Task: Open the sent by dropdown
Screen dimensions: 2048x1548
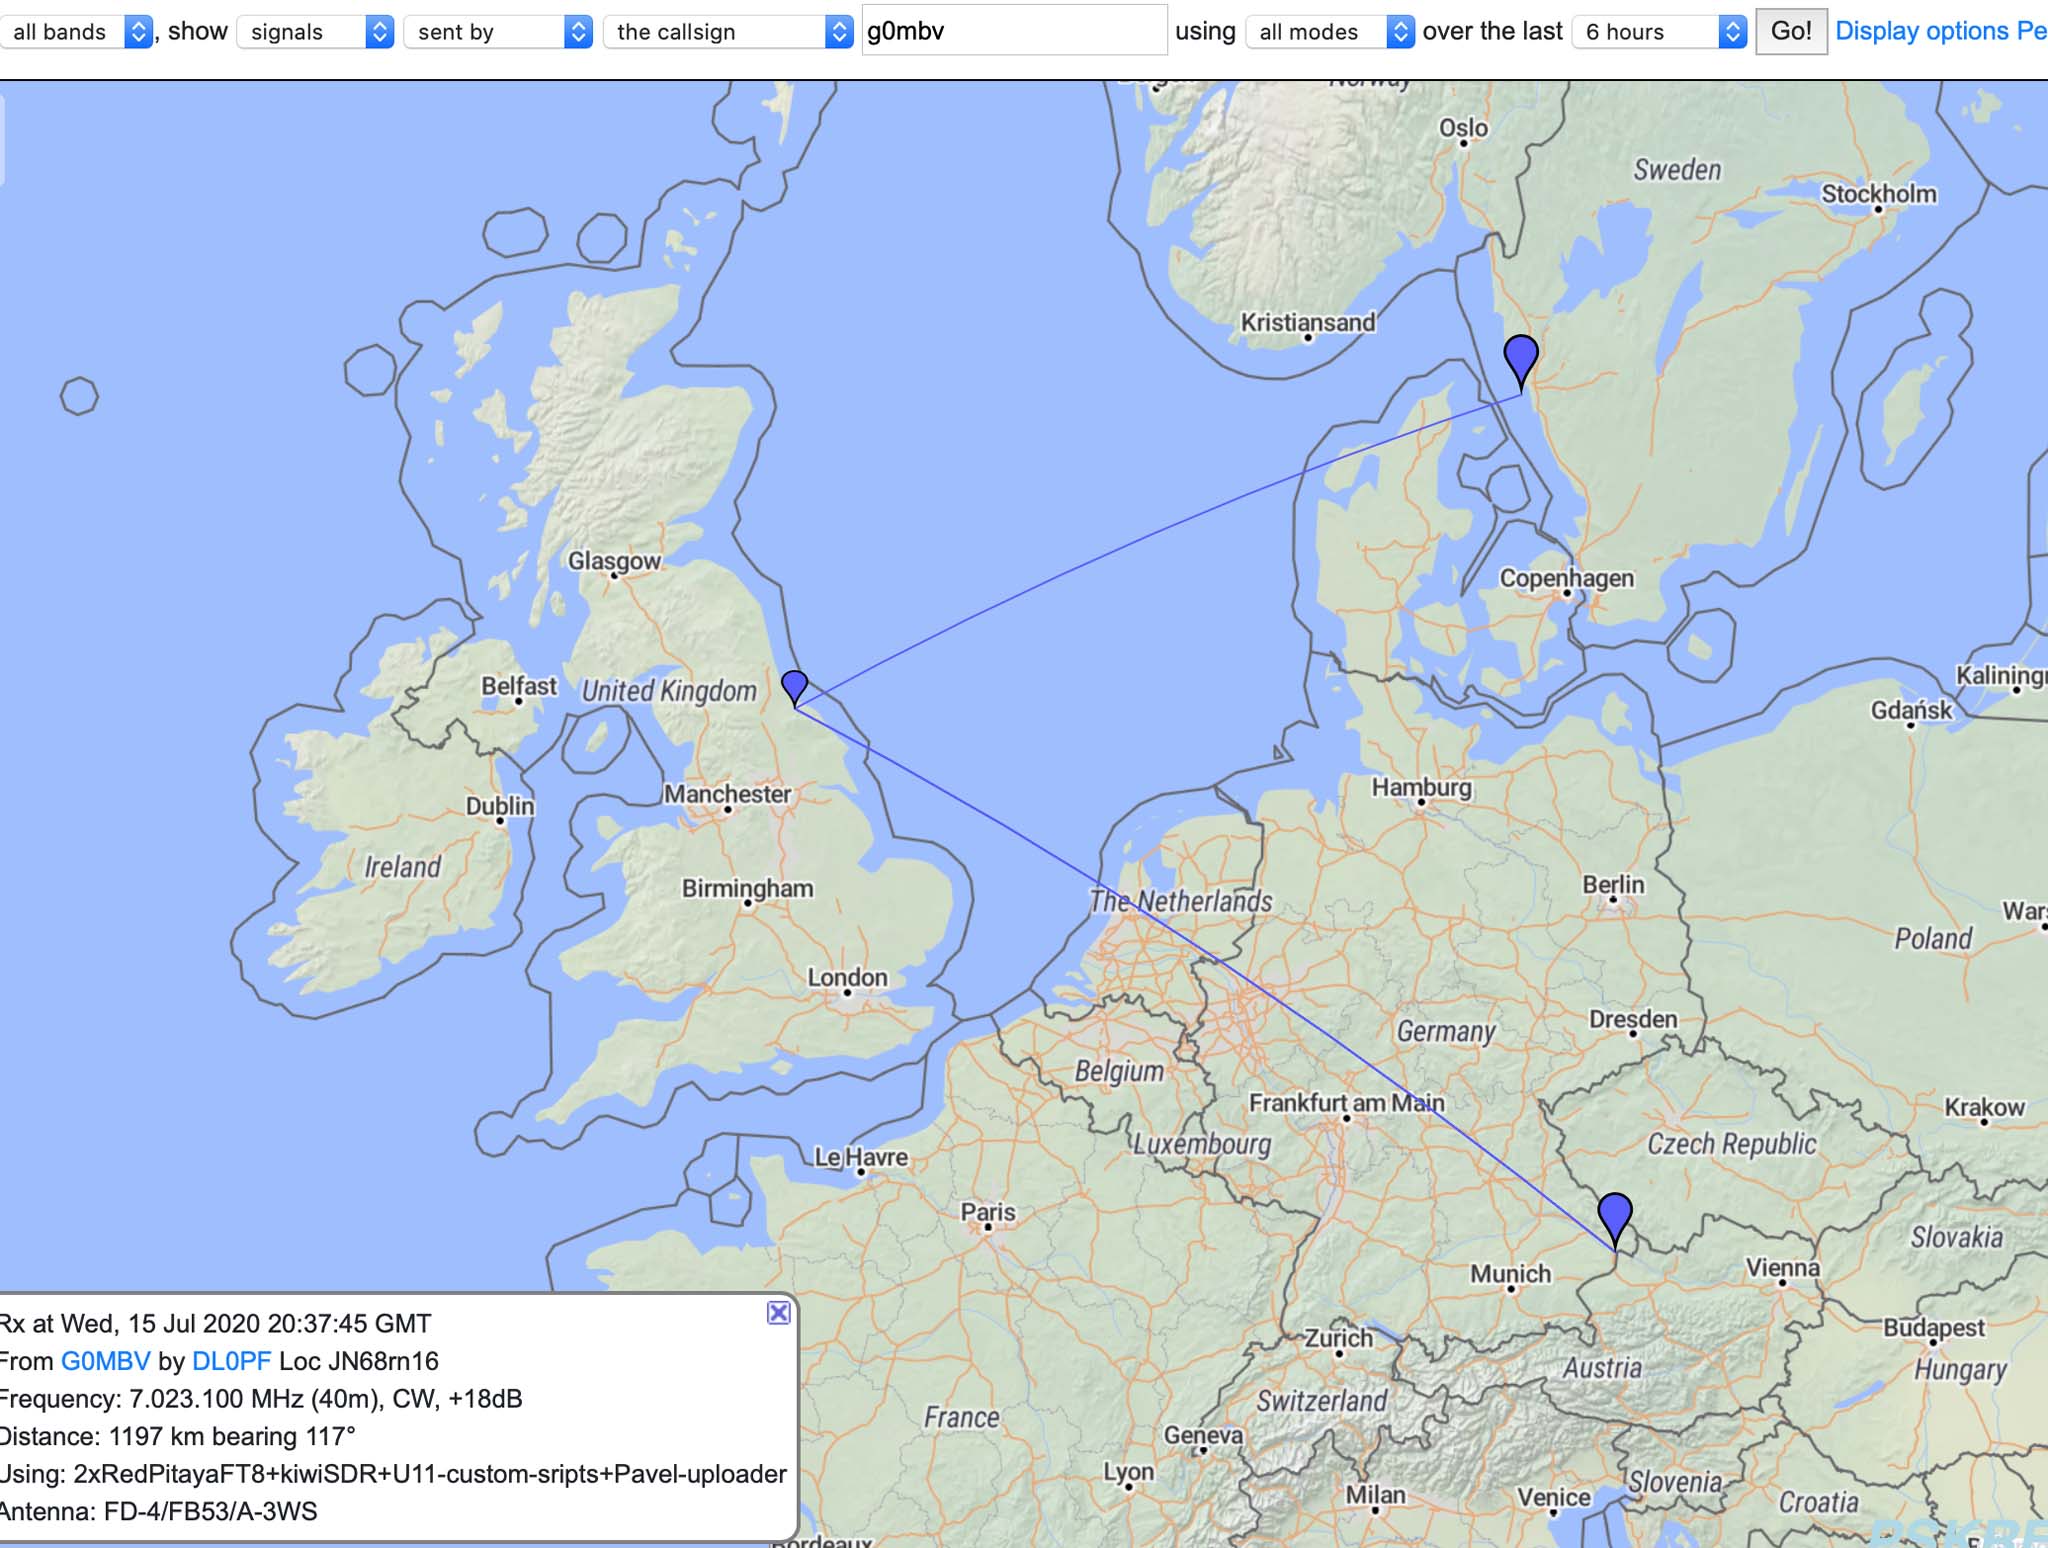Action: tap(497, 32)
